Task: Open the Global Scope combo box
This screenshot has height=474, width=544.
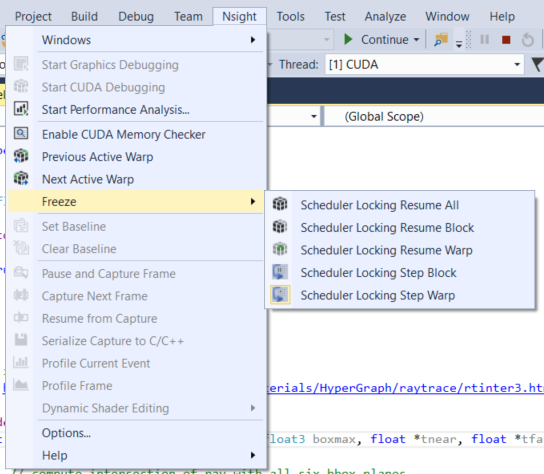Action: click(434, 117)
